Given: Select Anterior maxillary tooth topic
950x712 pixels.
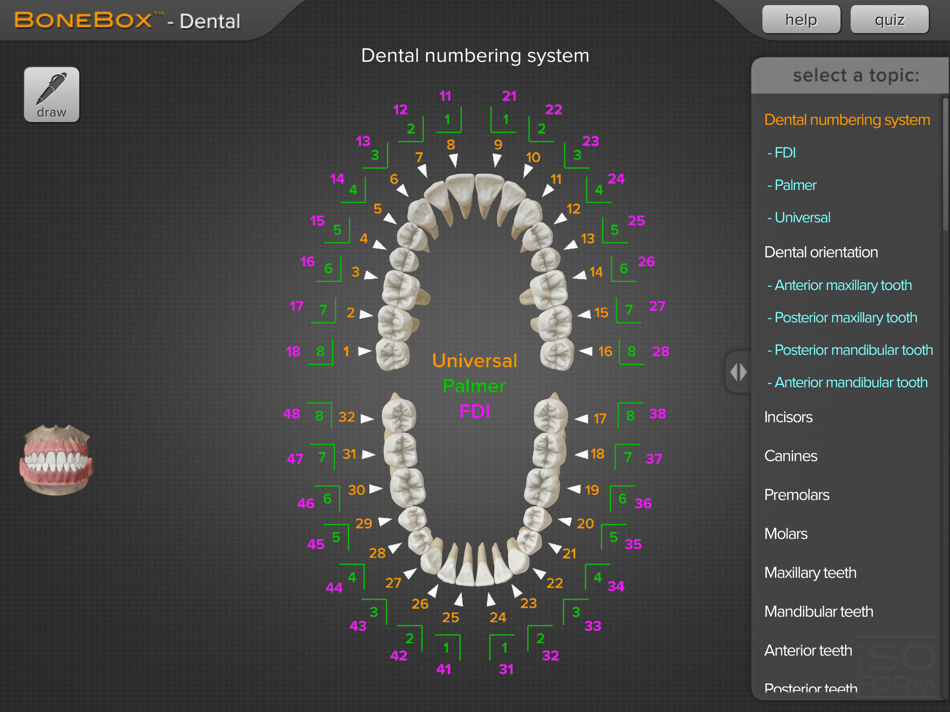Looking at the screenshot, I should 840,285.
